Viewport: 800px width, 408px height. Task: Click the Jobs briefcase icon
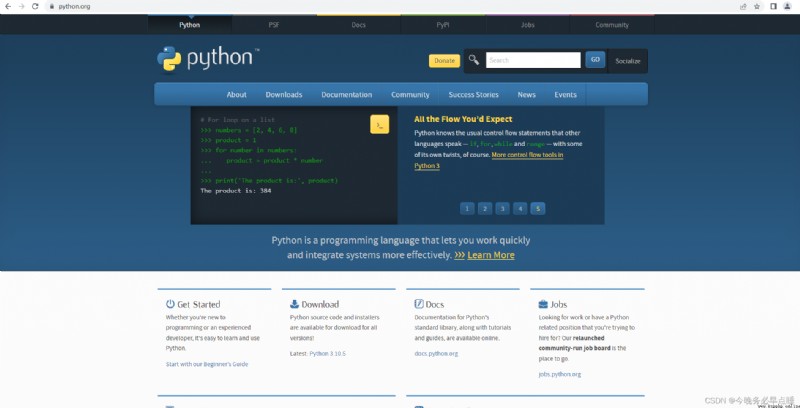coord(543,304)
